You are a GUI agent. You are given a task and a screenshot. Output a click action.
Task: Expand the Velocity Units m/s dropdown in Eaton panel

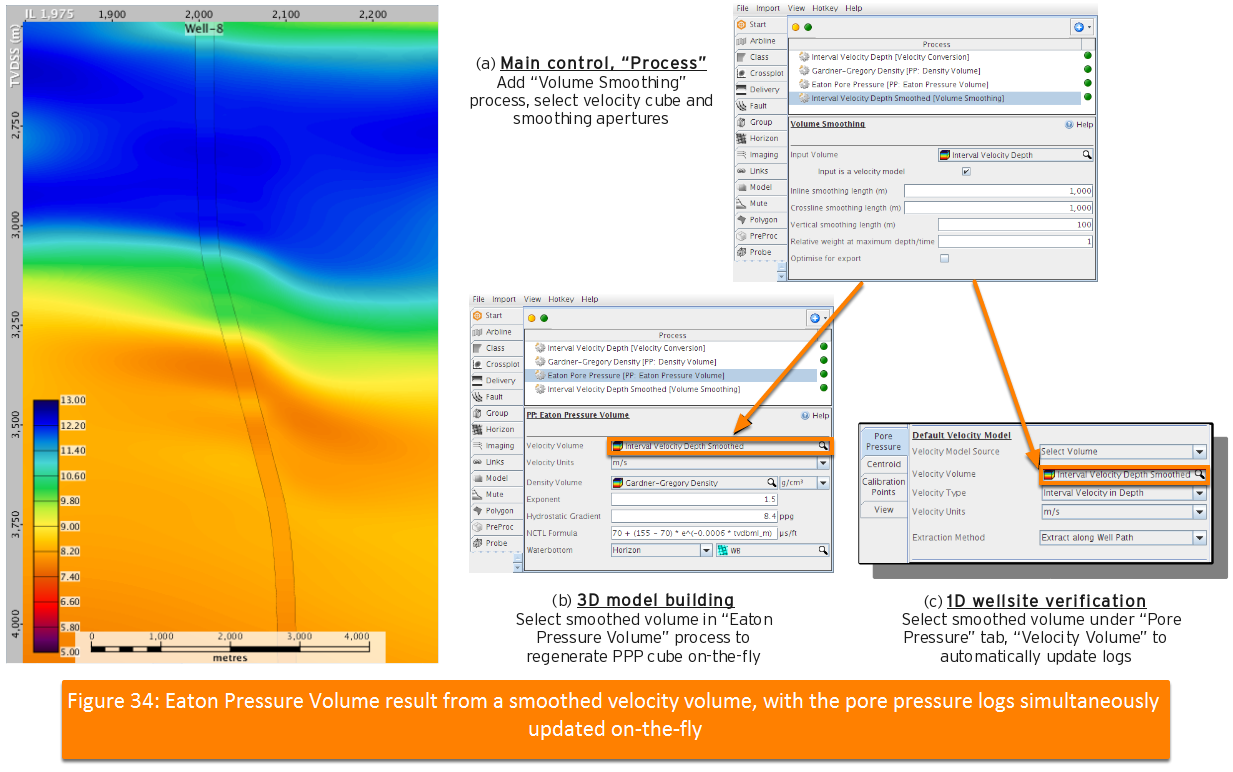click(x=823, y=463)
